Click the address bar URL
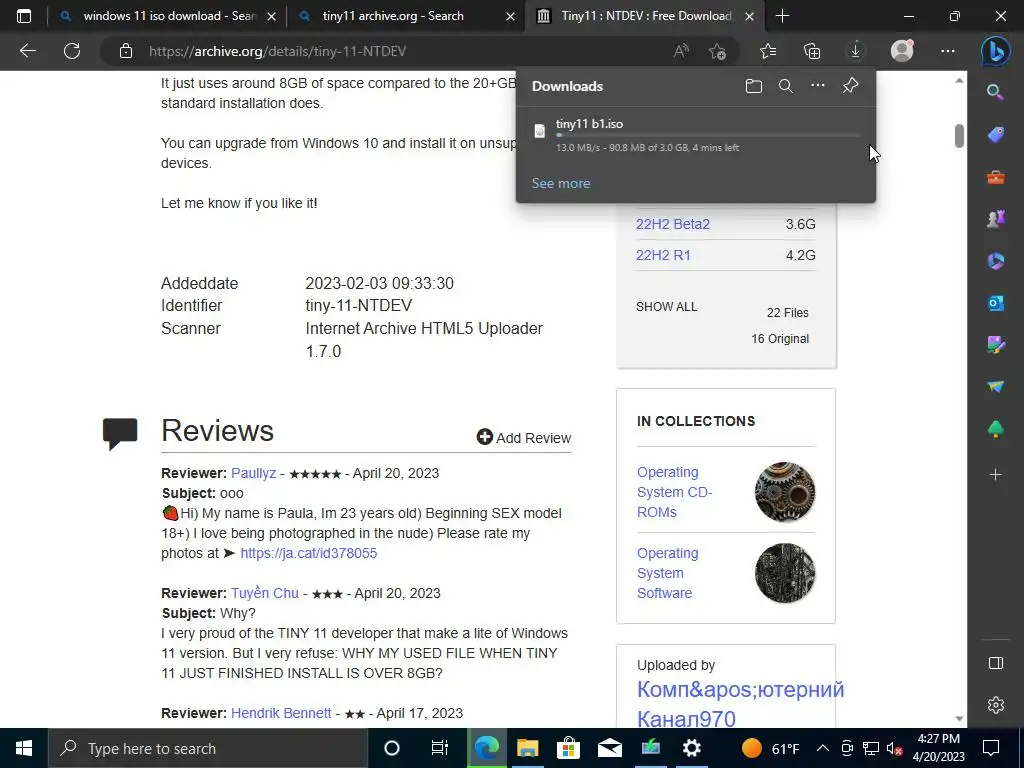This screenshot has height=768, width=1024. [278, 51]
